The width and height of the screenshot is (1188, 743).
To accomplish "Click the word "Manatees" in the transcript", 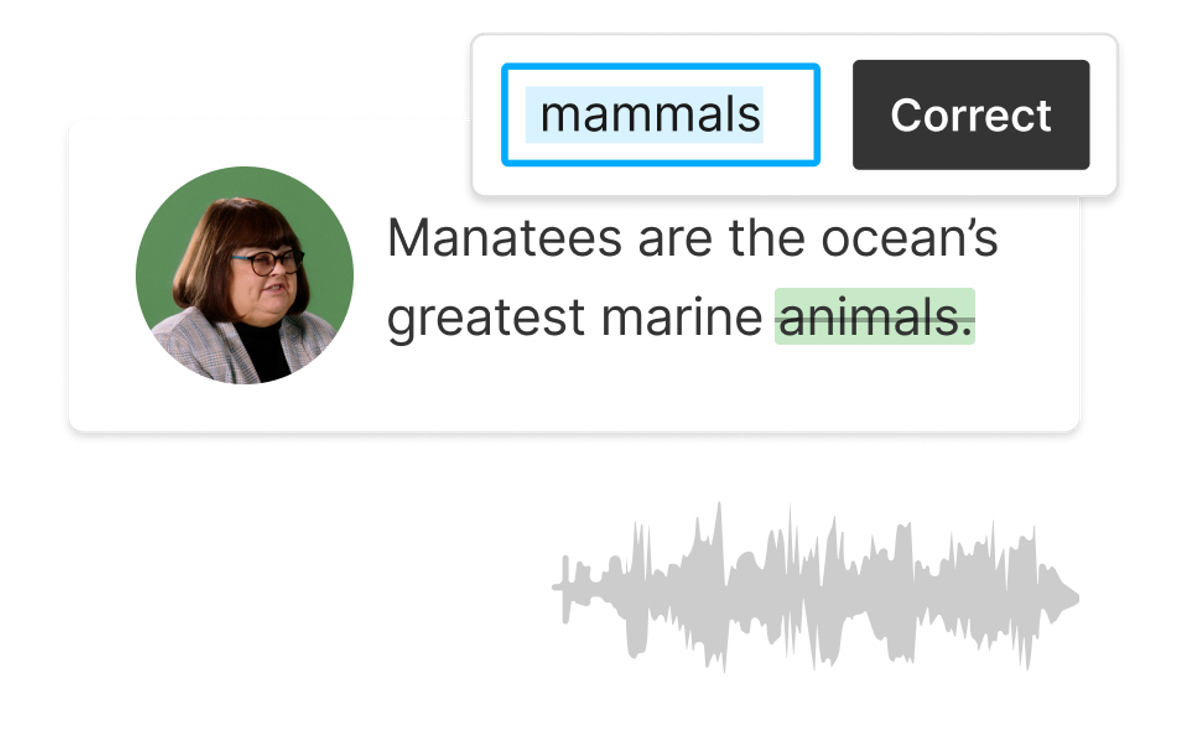I will click(x=505, y=238).
